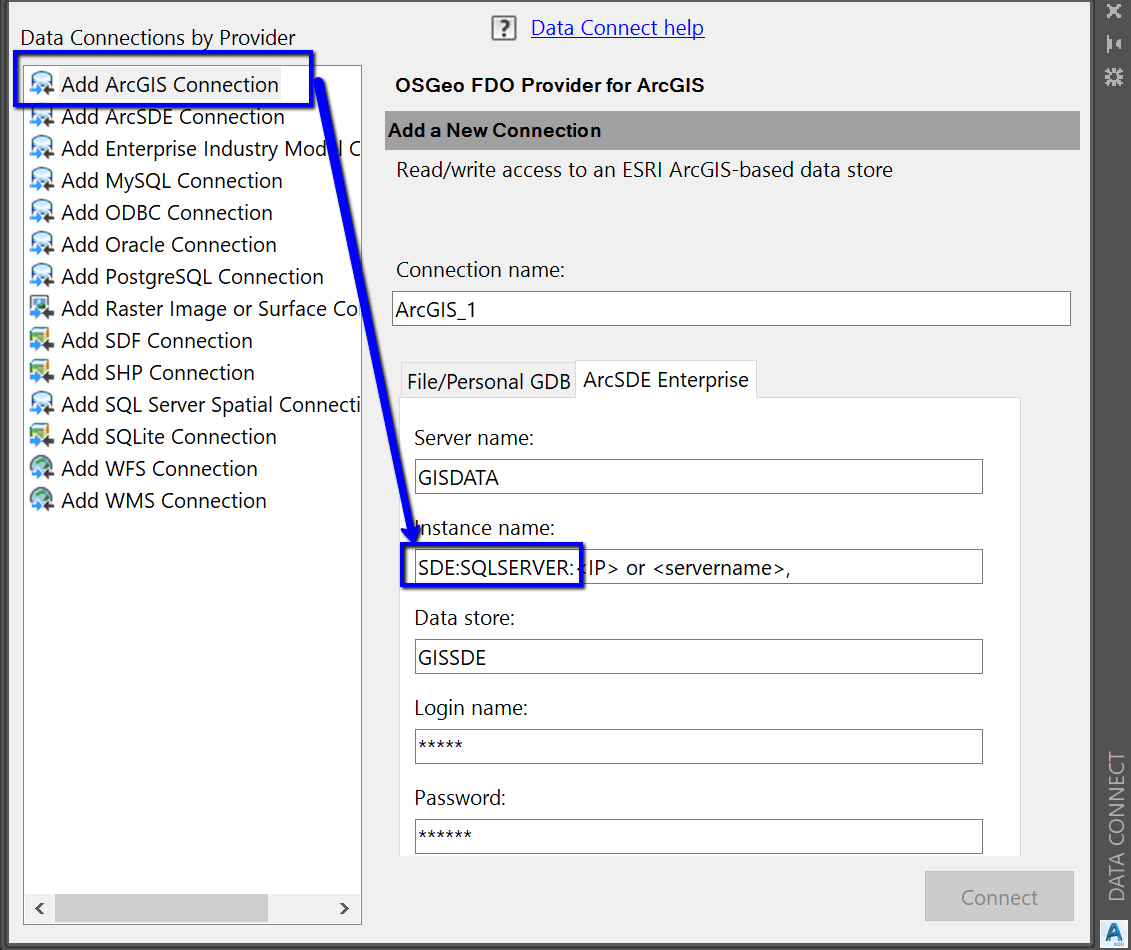Image resolution: width=1131 pixels, height=950 pixels.
Task: Click provider list scroll left arrow
Action: pyautogui.click(x=40, y=908)
